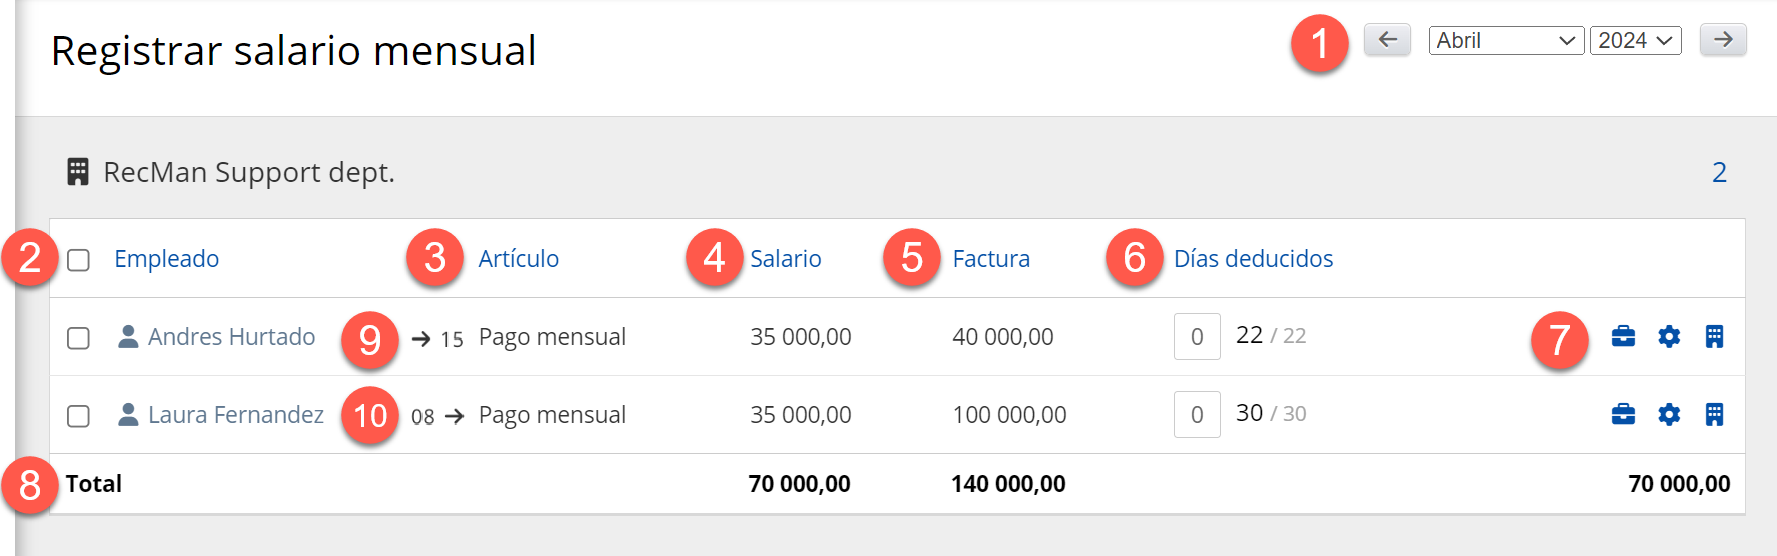Sort by Empleado column header
Screen dimensions: 1777x556
(x=166, y=259)
